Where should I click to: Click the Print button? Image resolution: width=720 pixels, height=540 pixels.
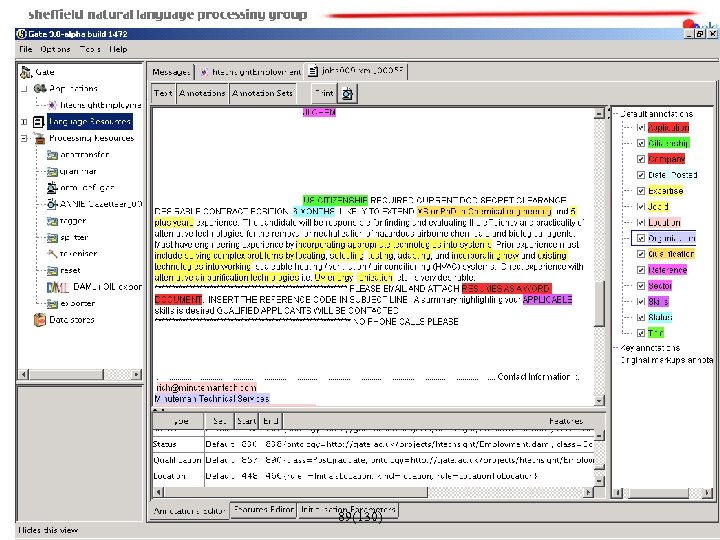[x=324, y=93]
